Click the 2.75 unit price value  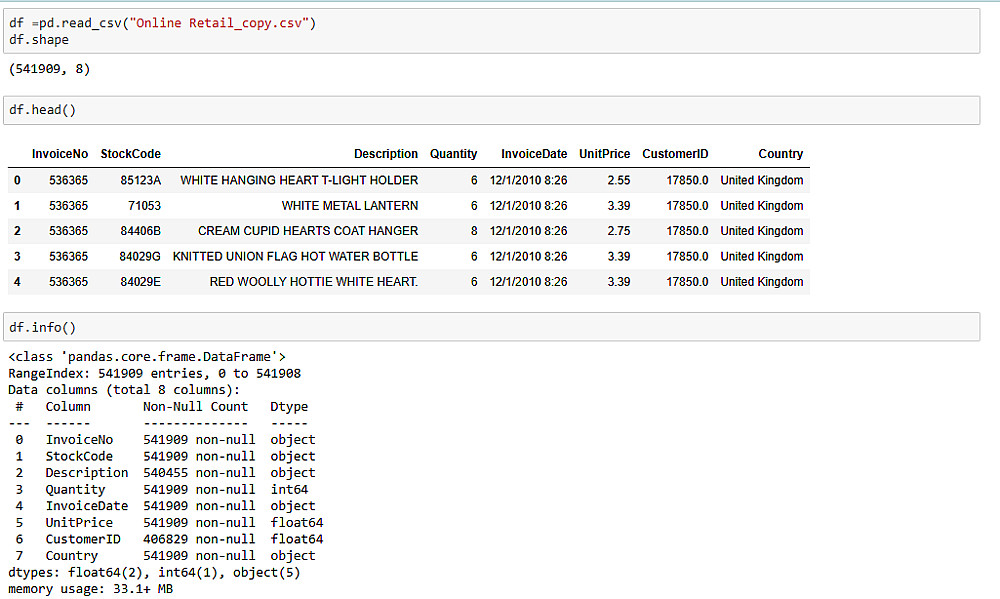click(618, 231)
